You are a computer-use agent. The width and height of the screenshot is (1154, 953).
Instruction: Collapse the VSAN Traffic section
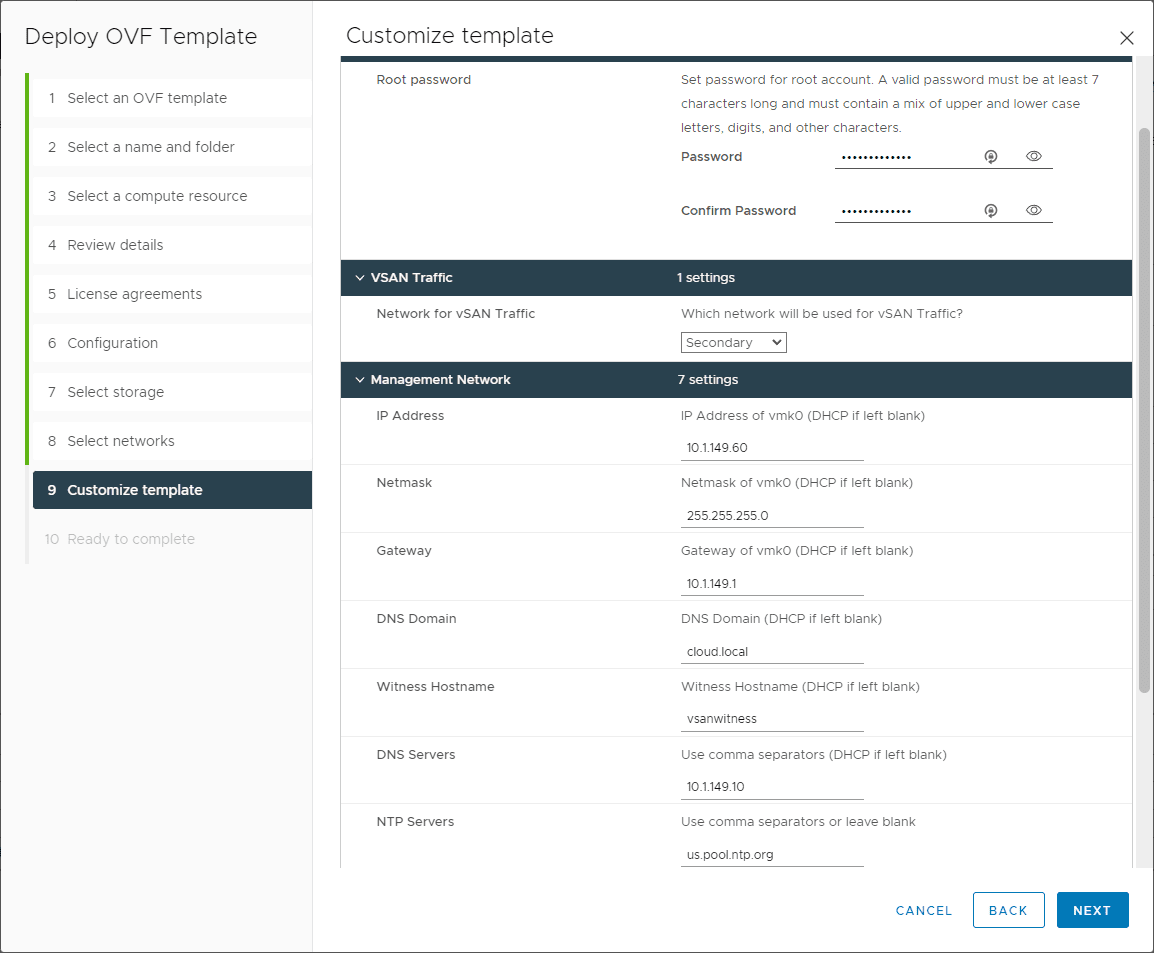pos(360,278)
